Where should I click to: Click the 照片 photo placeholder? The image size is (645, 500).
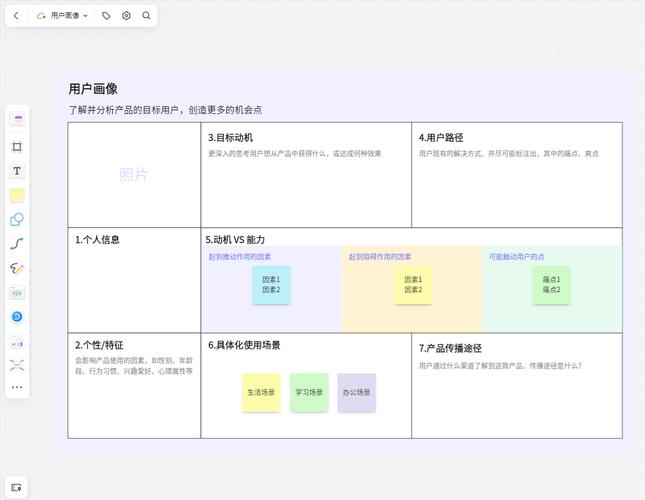pos(133,175)
